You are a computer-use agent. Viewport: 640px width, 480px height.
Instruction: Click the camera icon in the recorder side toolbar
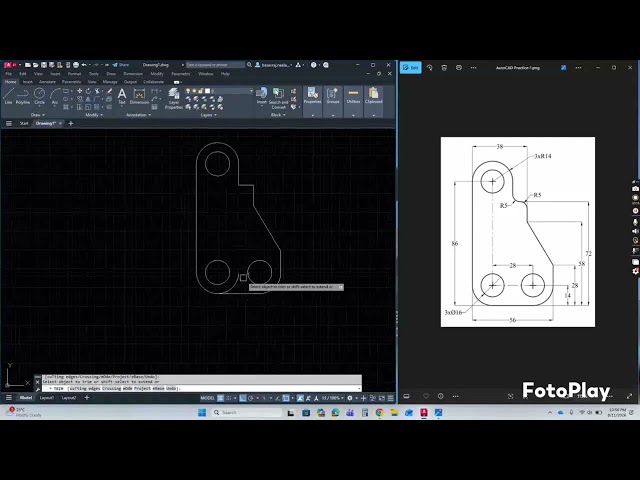(635, 189)
